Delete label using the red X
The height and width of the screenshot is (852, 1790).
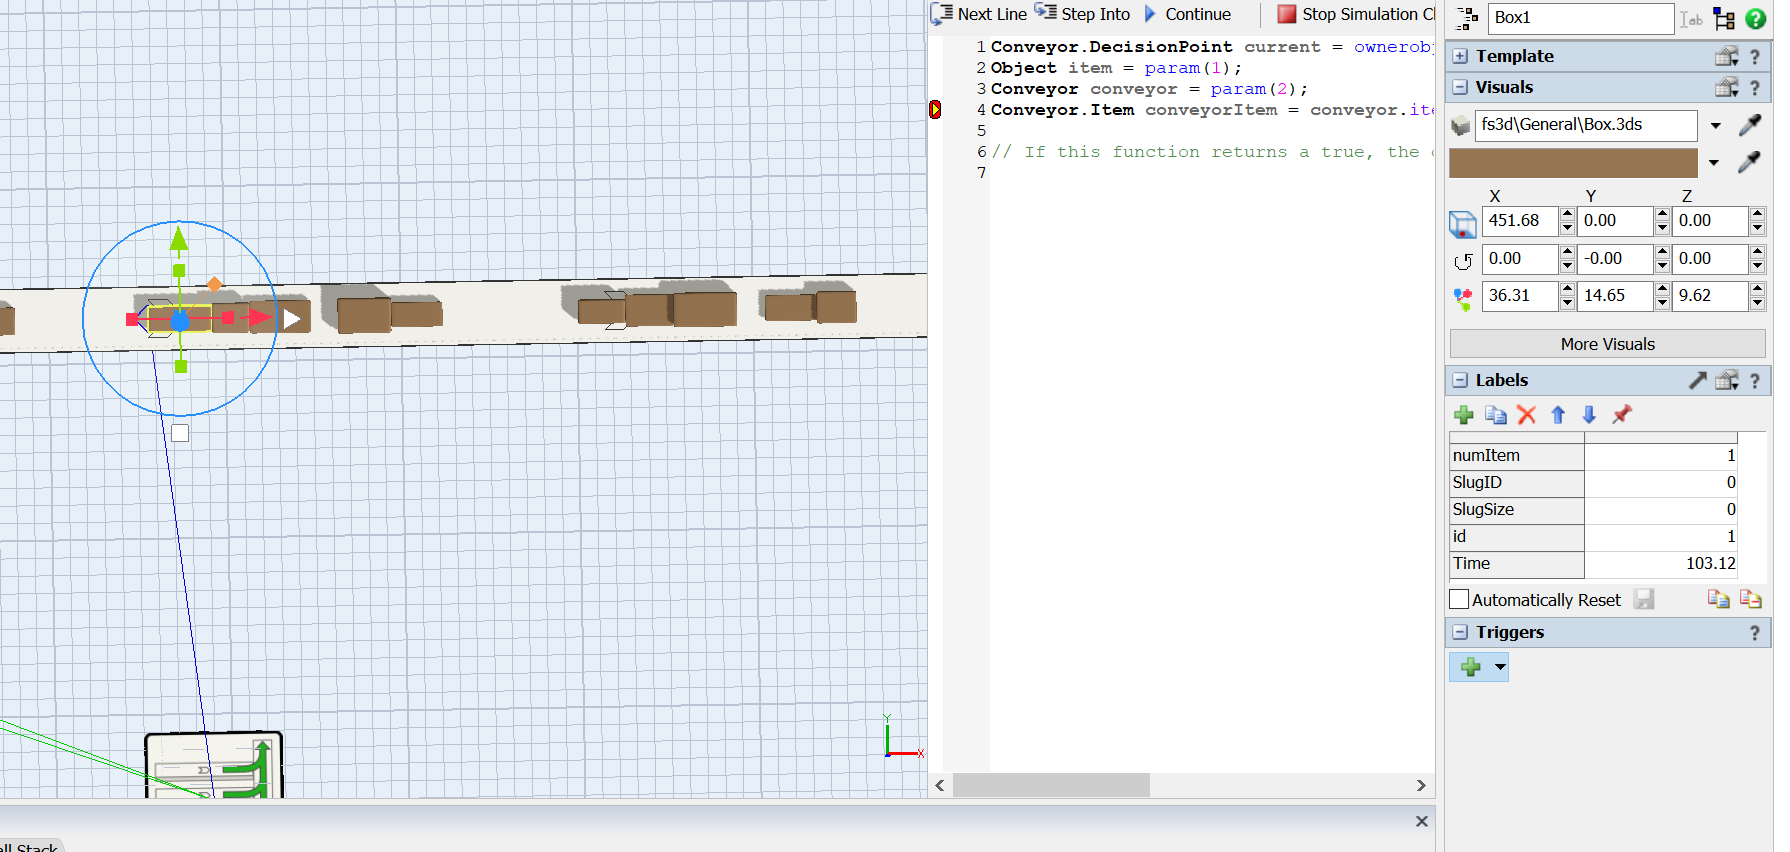1526,415
